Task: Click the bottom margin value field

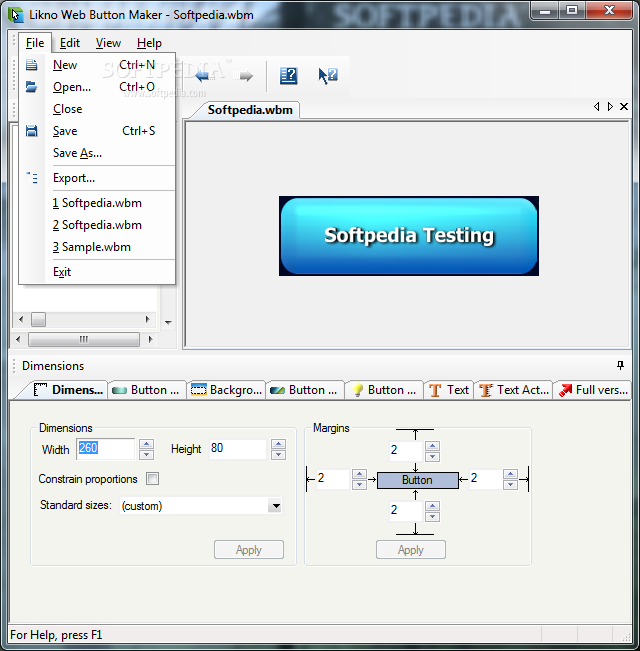Action: pyautogui.click(x=405, y=511)
